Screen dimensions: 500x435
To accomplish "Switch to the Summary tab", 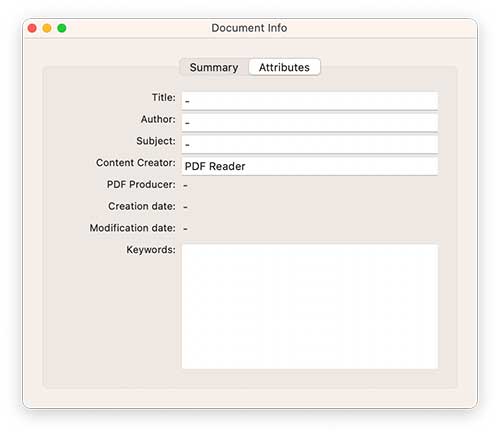I will point(214,67).
